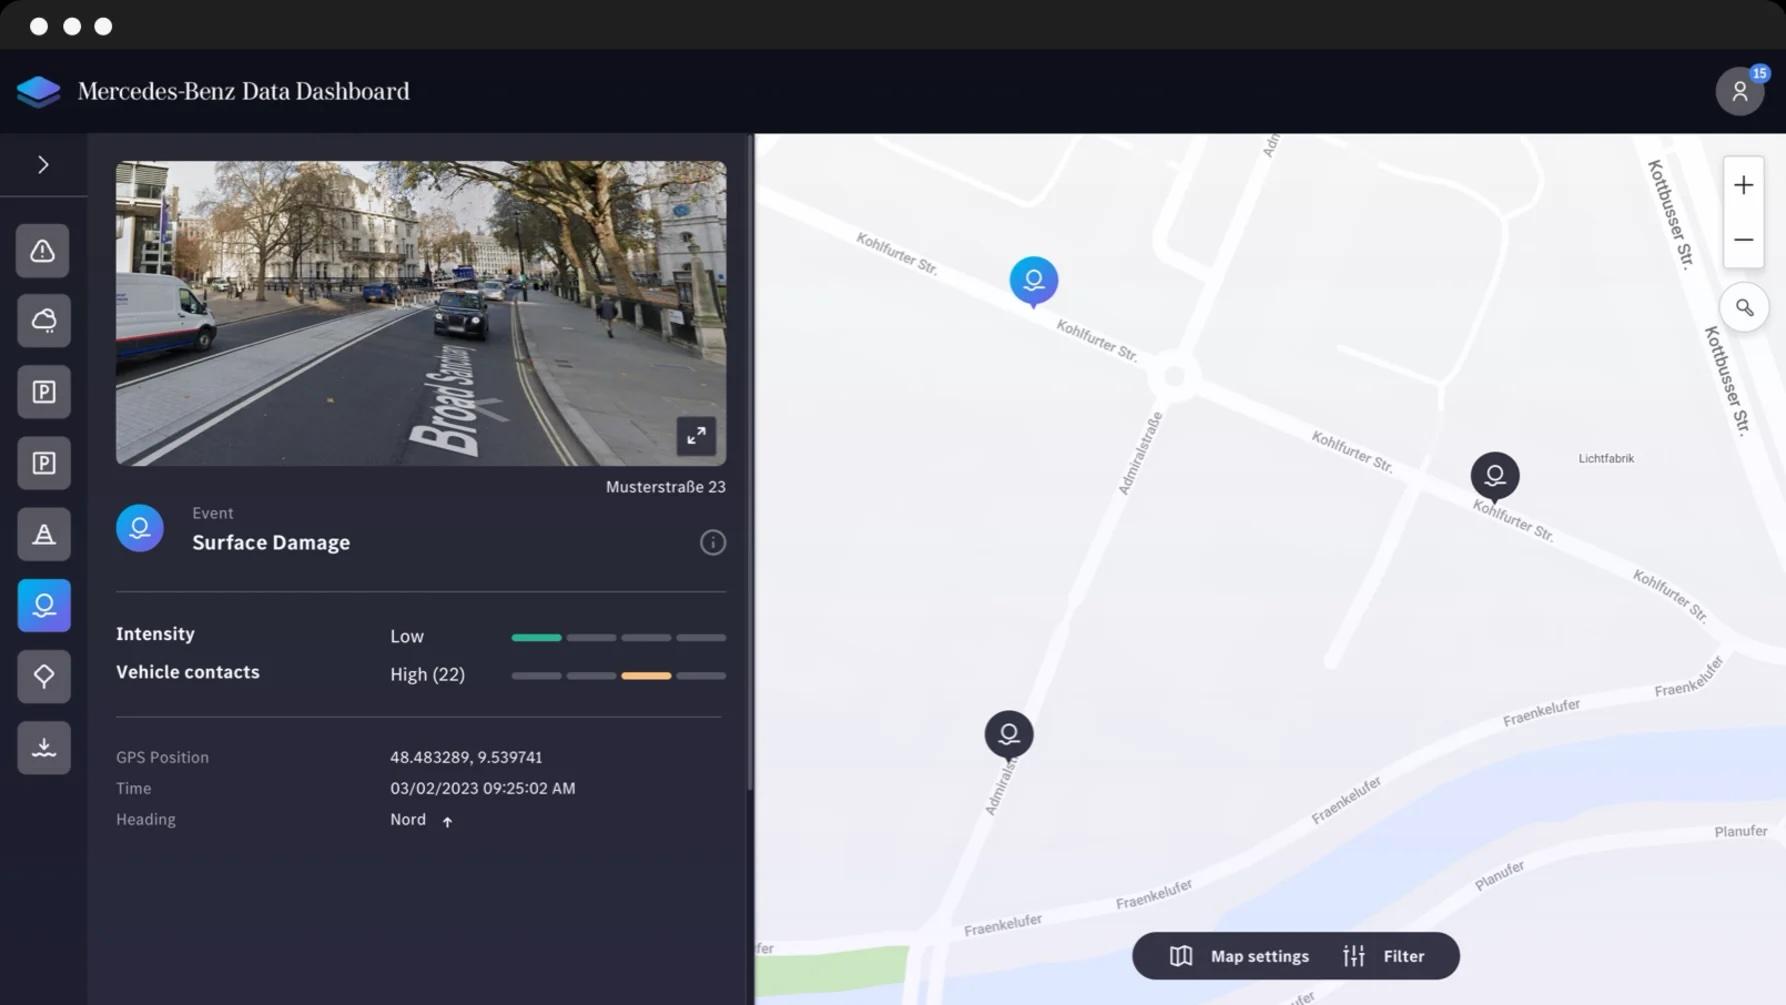Open Map settings

(x=1241, y=955)
